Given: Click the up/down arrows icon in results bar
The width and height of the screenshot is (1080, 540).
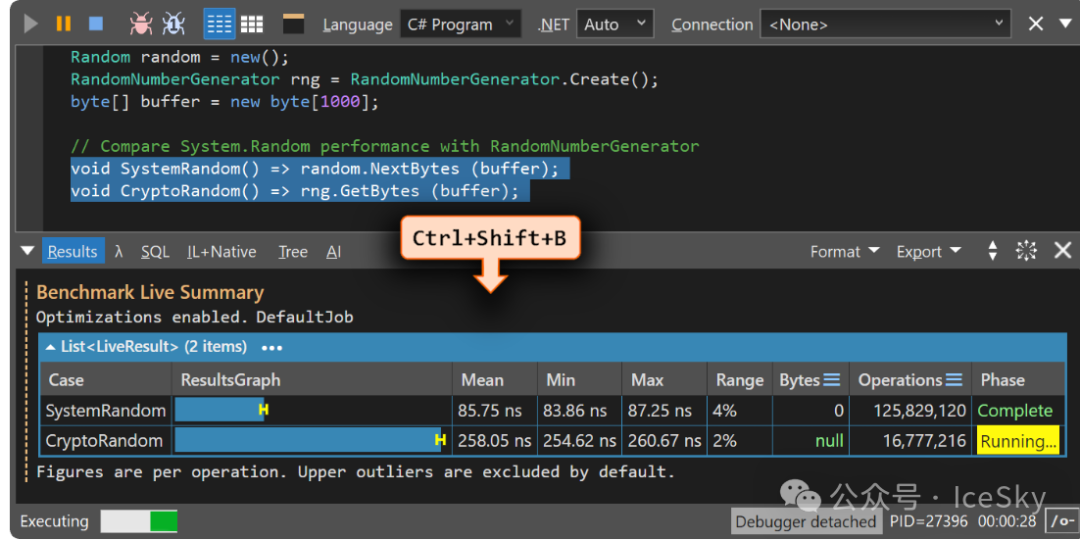Looking at the screenshot, I should (x=992, y=251).
